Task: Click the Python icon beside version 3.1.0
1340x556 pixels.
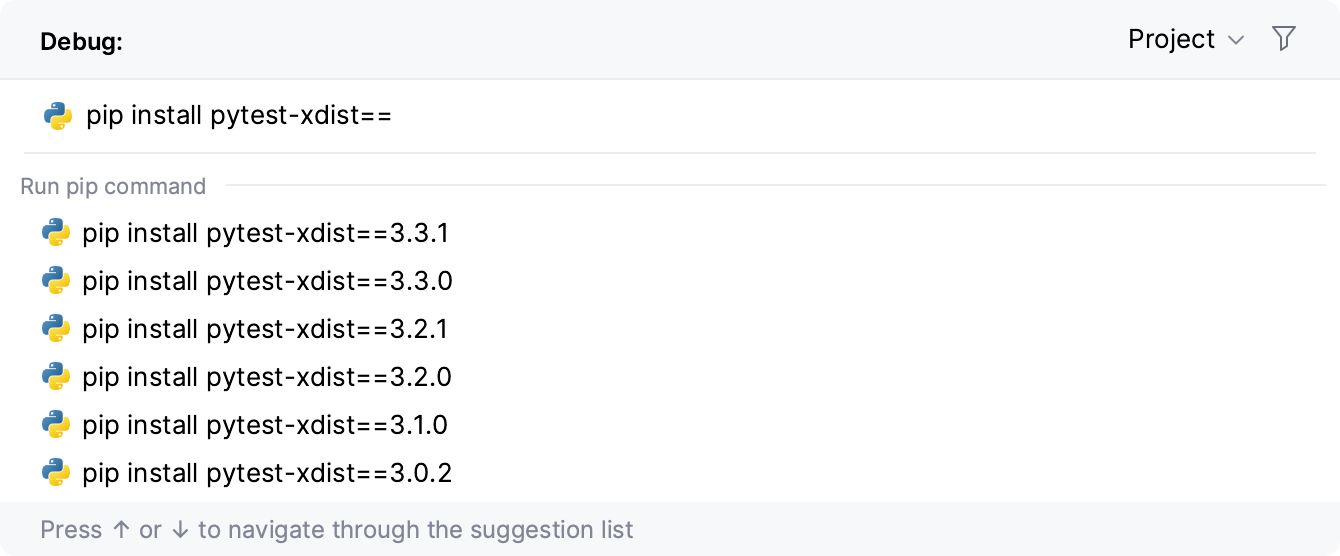Action: click(56, 425)
